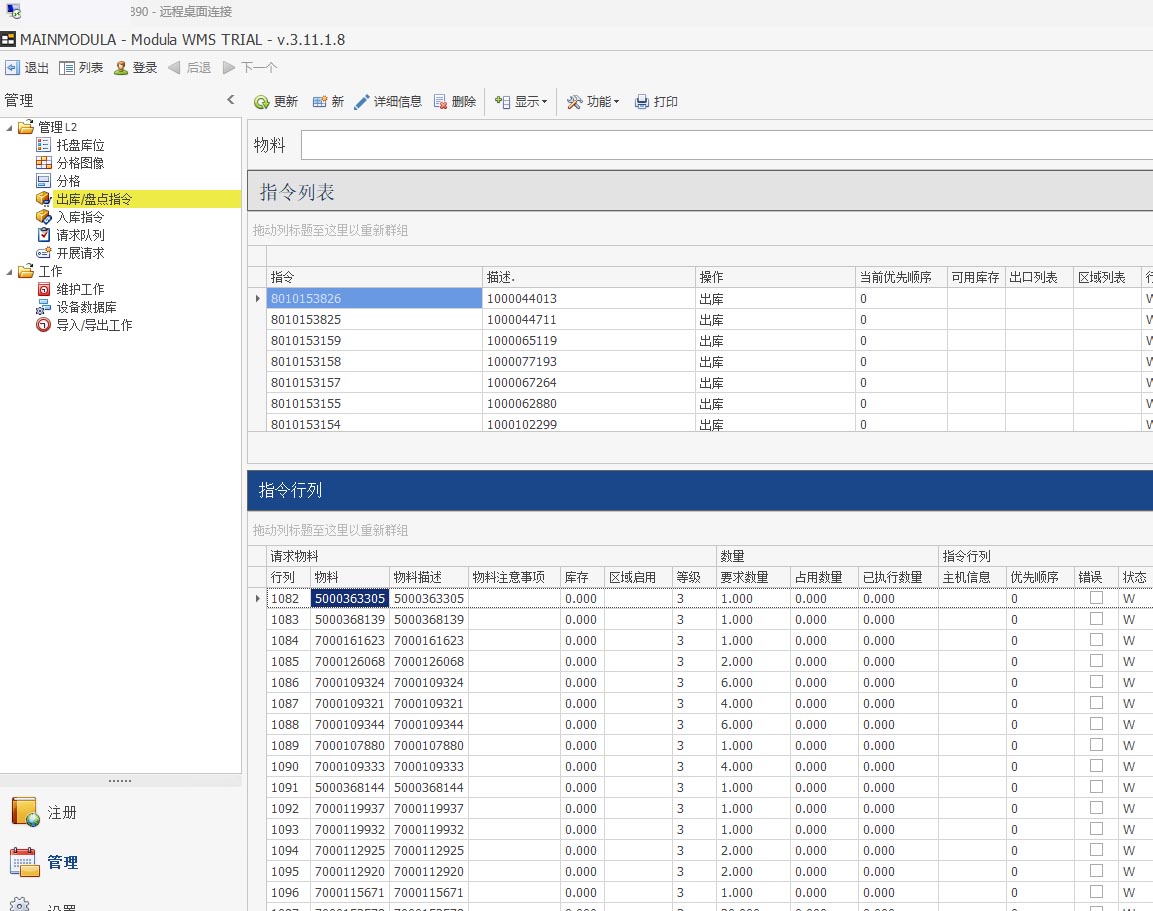Toggle the 错误 checkbox for row 1085
1153x911 pixels.
(x=1096, y=661)
